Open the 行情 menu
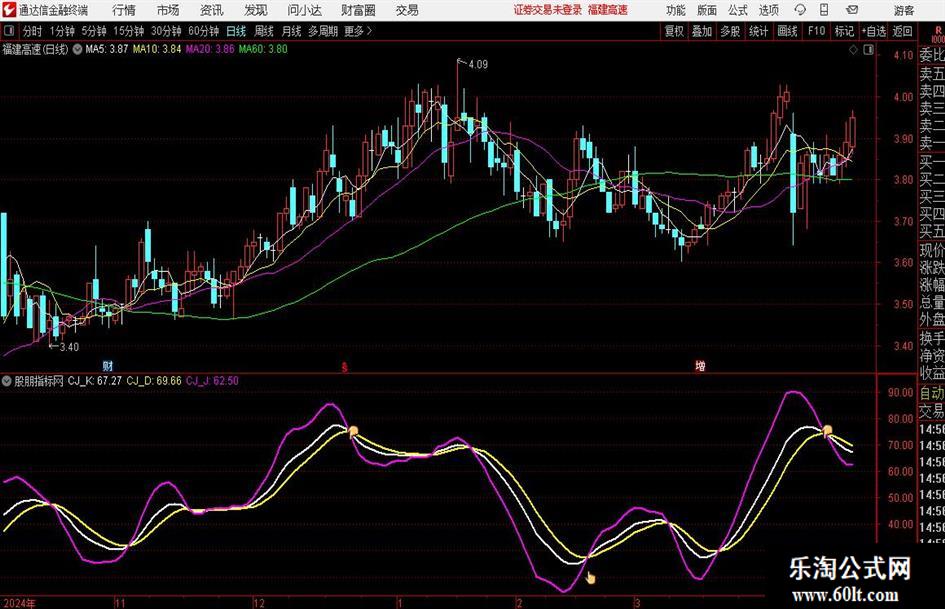Image resolution: width=945 pixels, height=609 pixels. pos(124,10)
